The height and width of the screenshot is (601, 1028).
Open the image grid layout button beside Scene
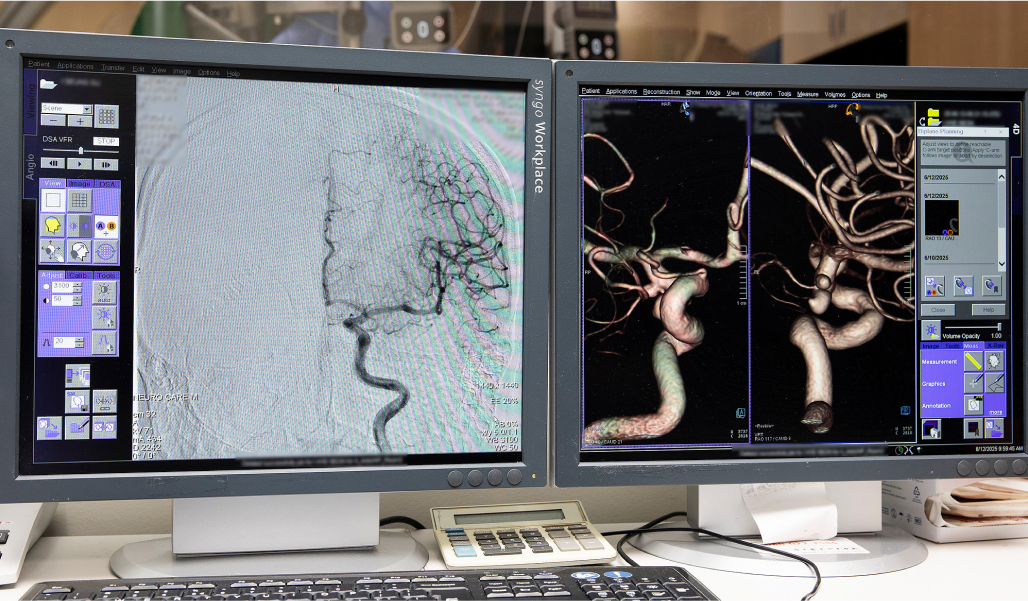(x=107, y=117)
